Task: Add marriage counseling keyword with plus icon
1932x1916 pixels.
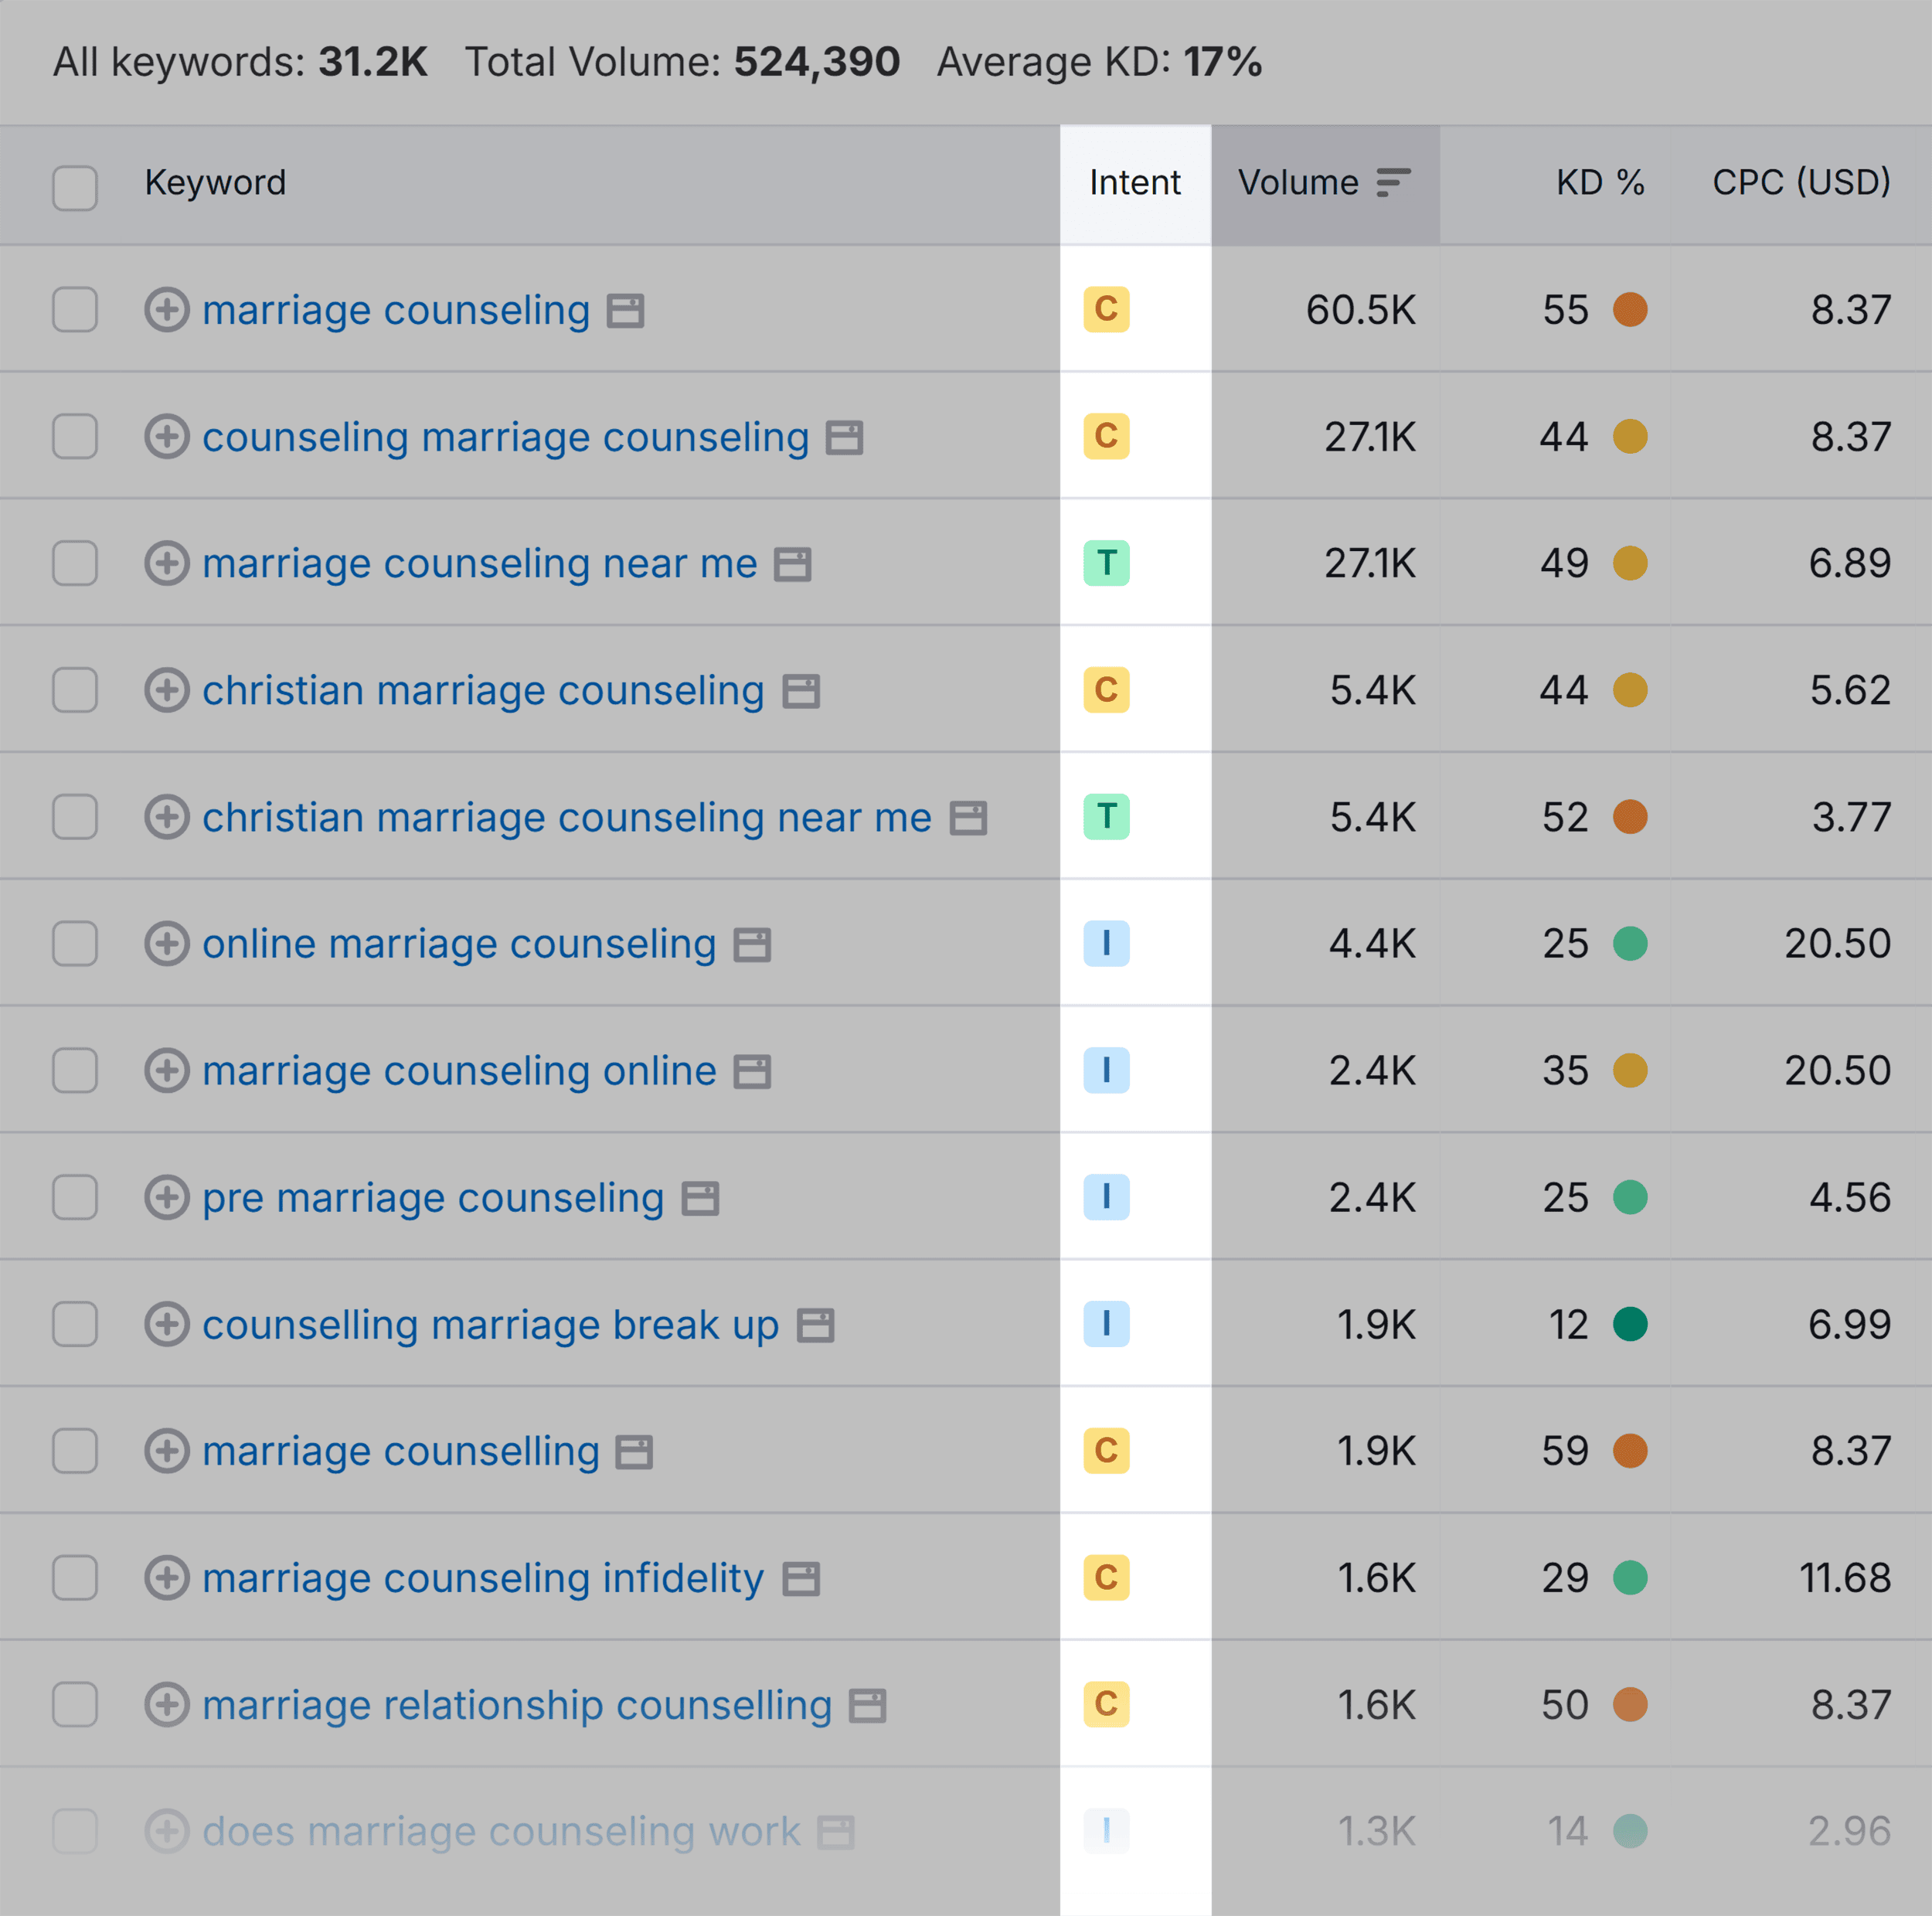Action: pos(167,309)
